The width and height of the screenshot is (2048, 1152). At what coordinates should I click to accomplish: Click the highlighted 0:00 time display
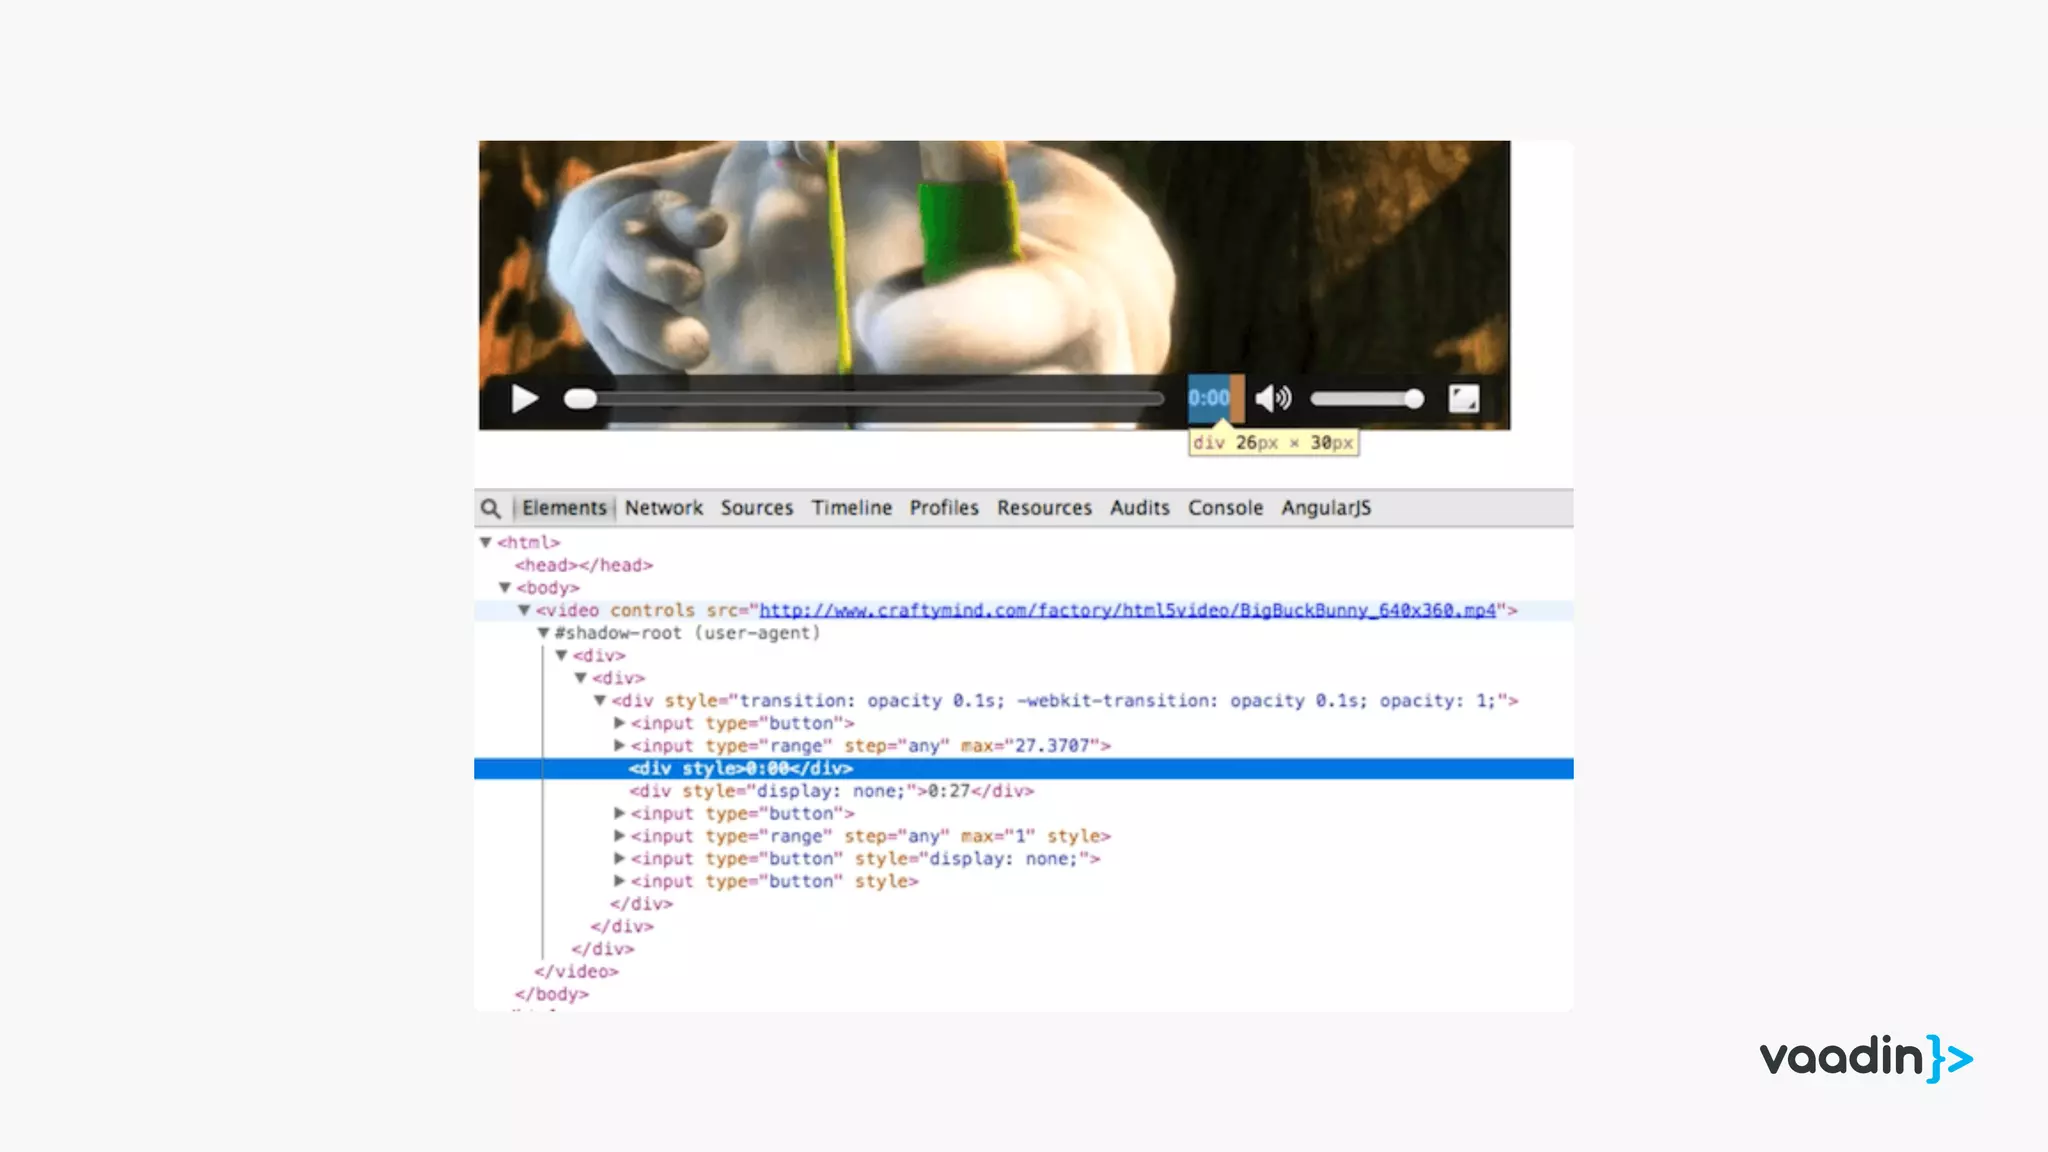pos(1209,398)
